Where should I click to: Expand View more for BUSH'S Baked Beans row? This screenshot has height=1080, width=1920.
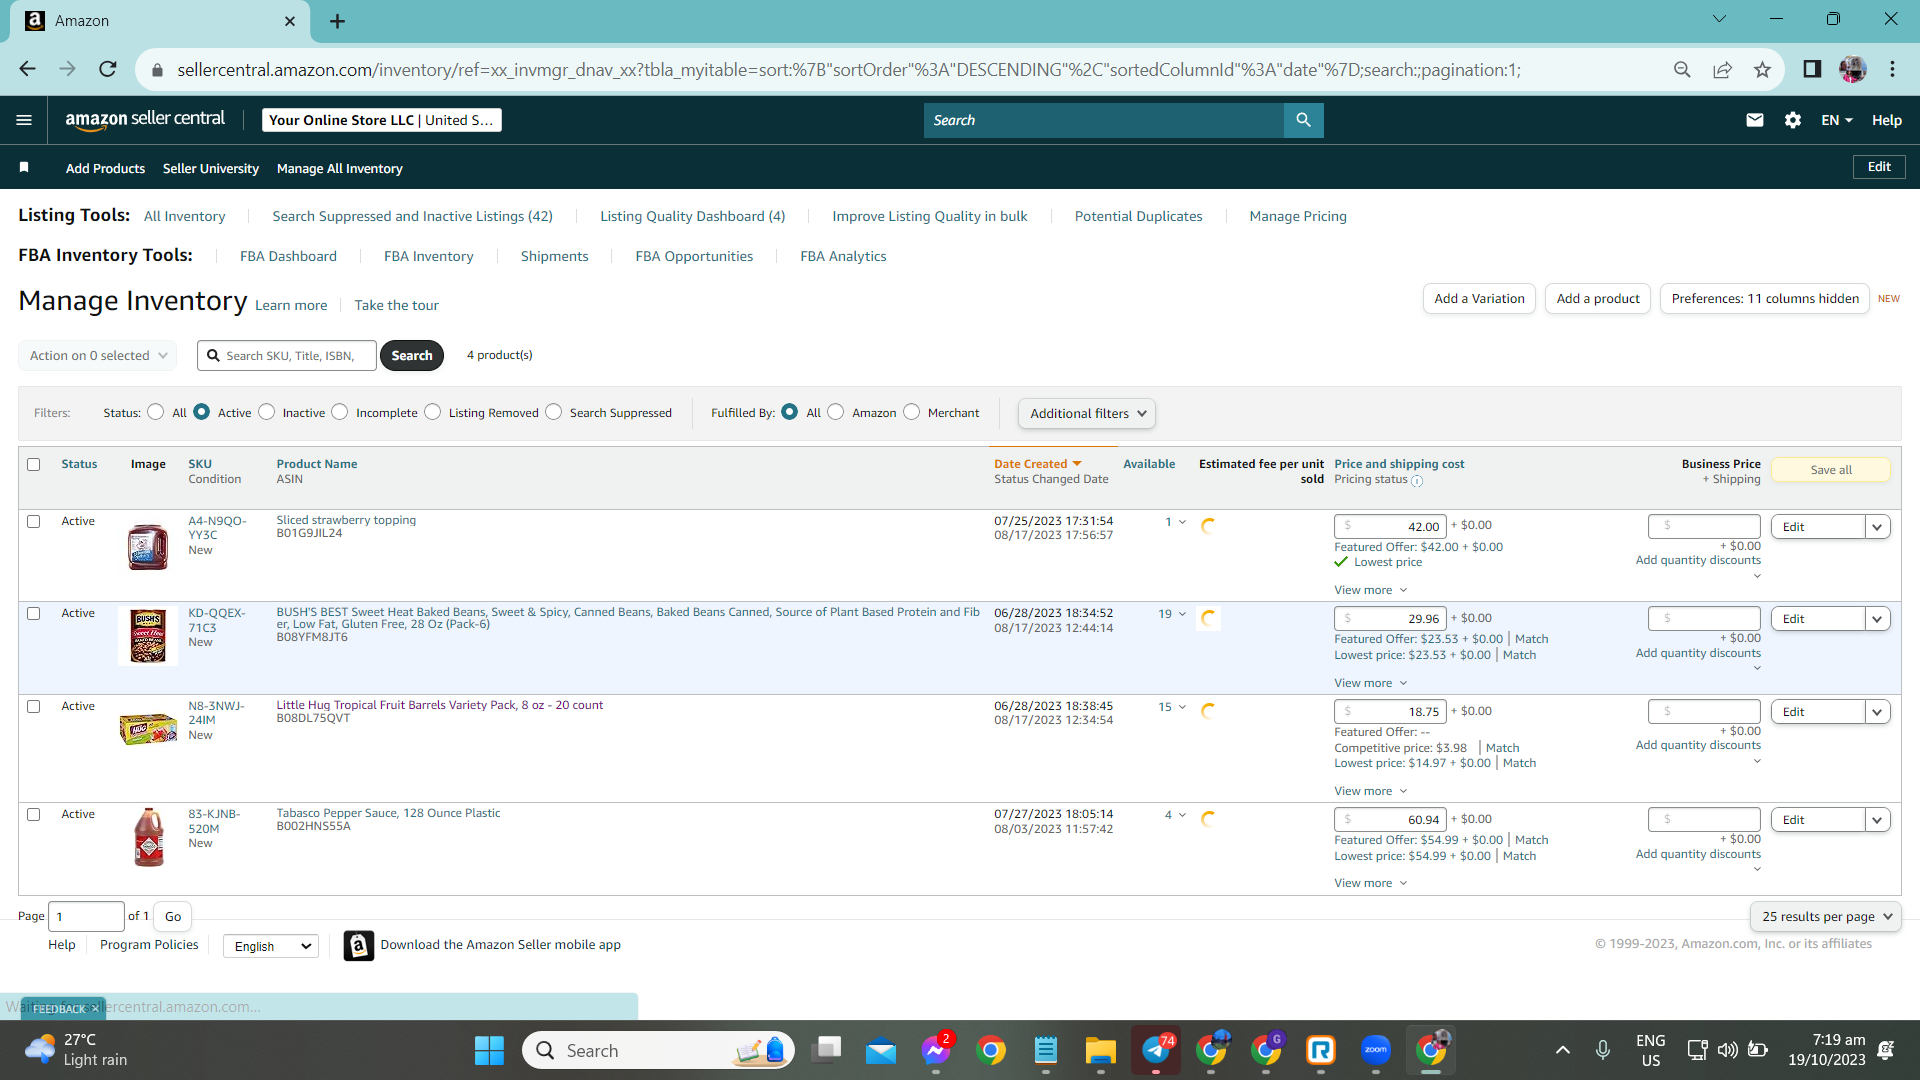1370,683
